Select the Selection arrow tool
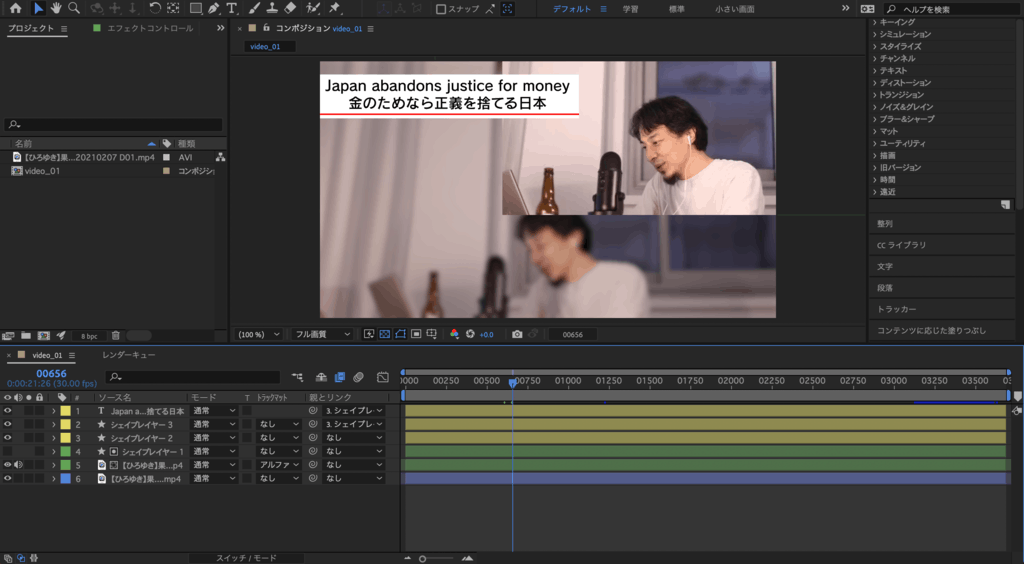 38,8
